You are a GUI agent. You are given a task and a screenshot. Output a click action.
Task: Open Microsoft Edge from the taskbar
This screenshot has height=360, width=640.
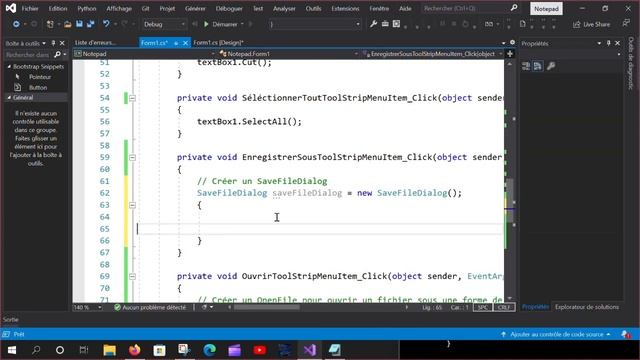pyautogui.click(x=209, y=350)
